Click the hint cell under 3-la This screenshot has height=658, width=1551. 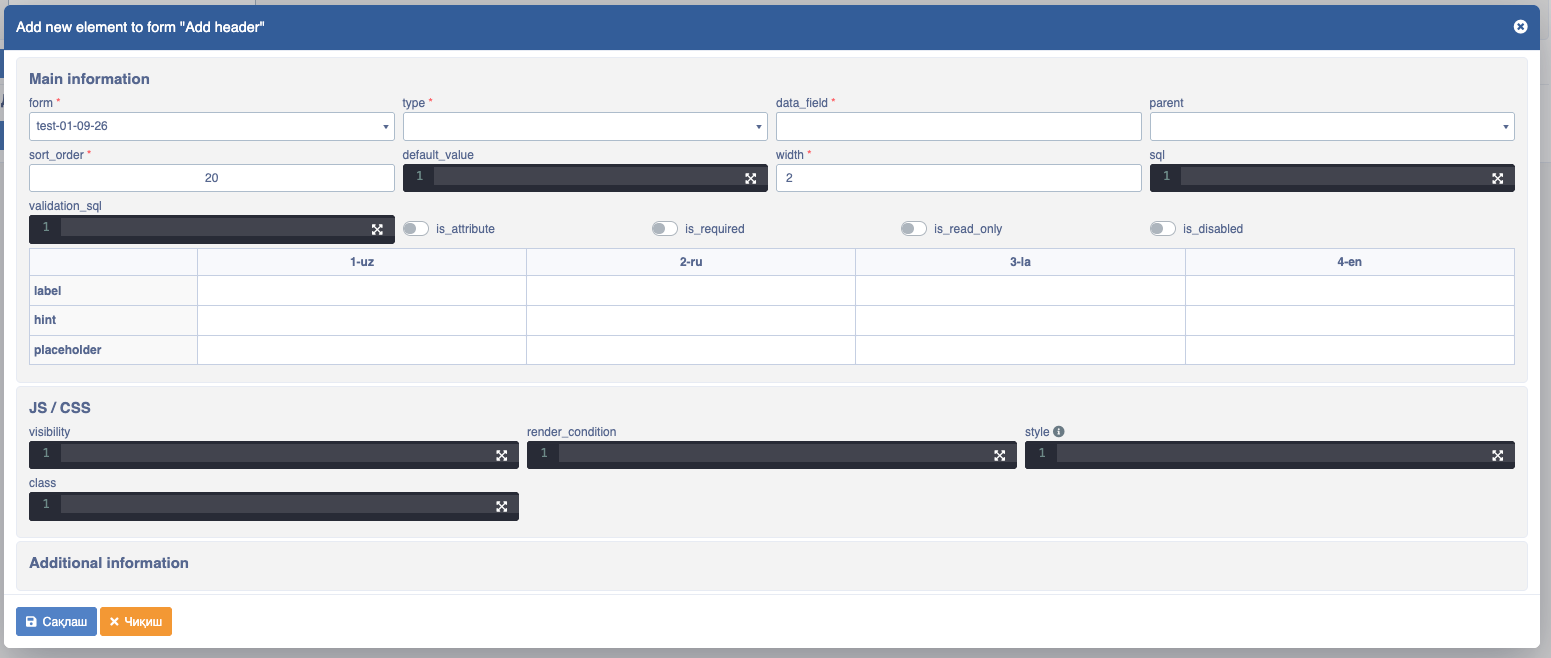[1020, 321]
